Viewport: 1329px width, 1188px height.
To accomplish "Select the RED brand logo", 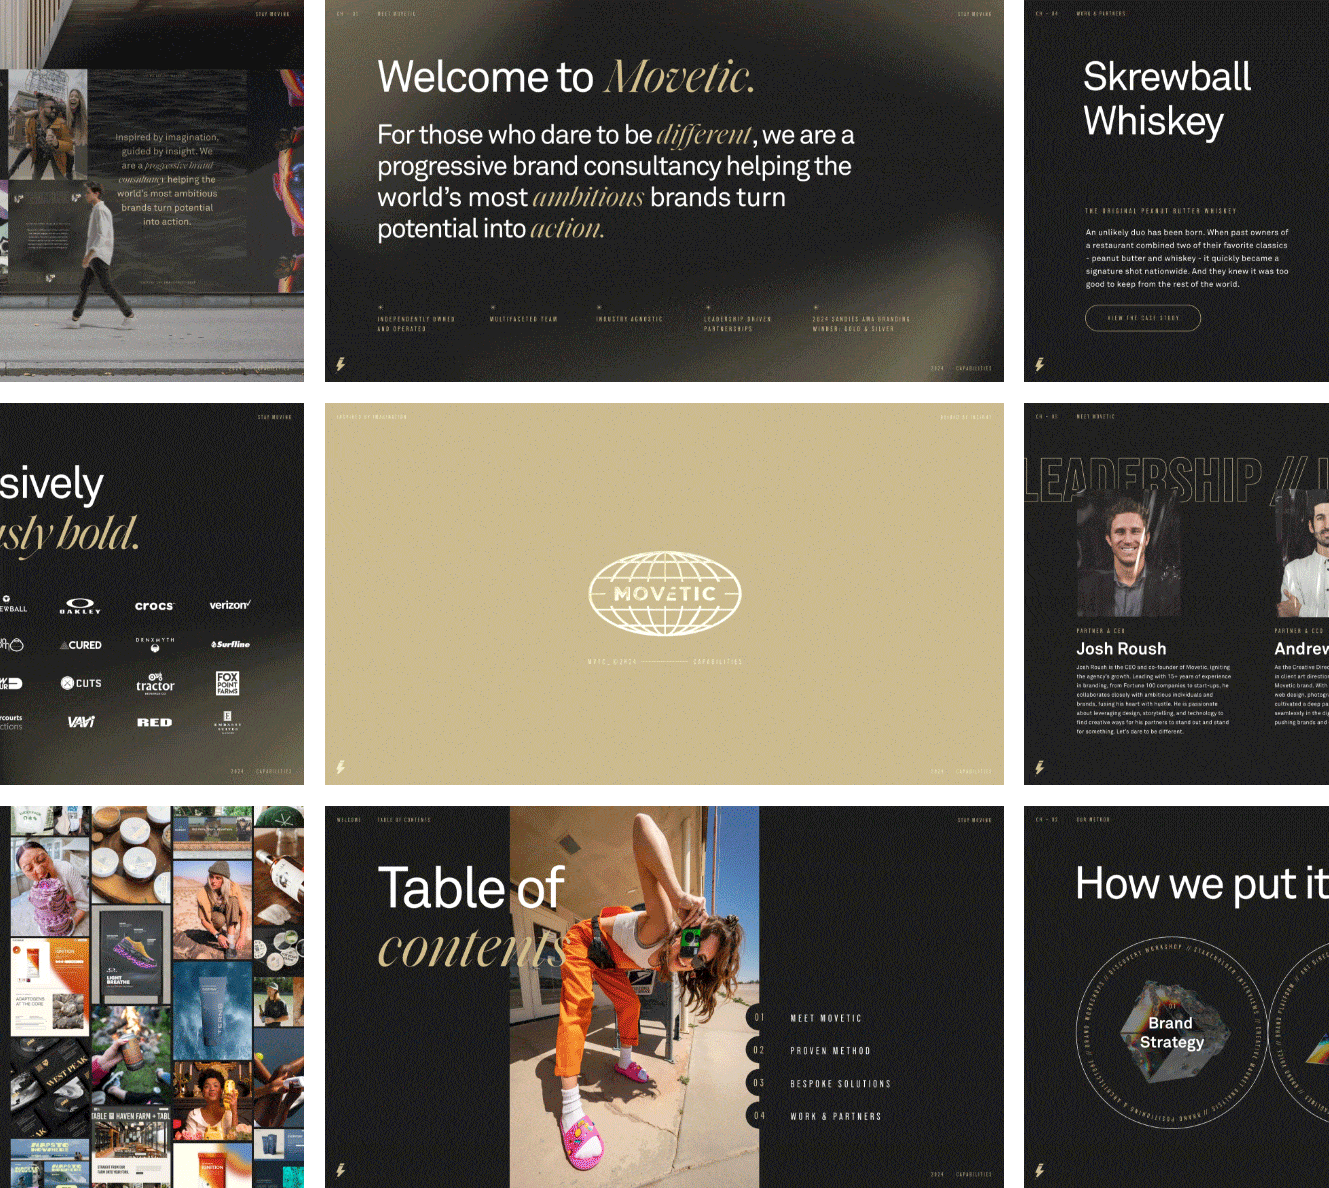I will point(154,722).
